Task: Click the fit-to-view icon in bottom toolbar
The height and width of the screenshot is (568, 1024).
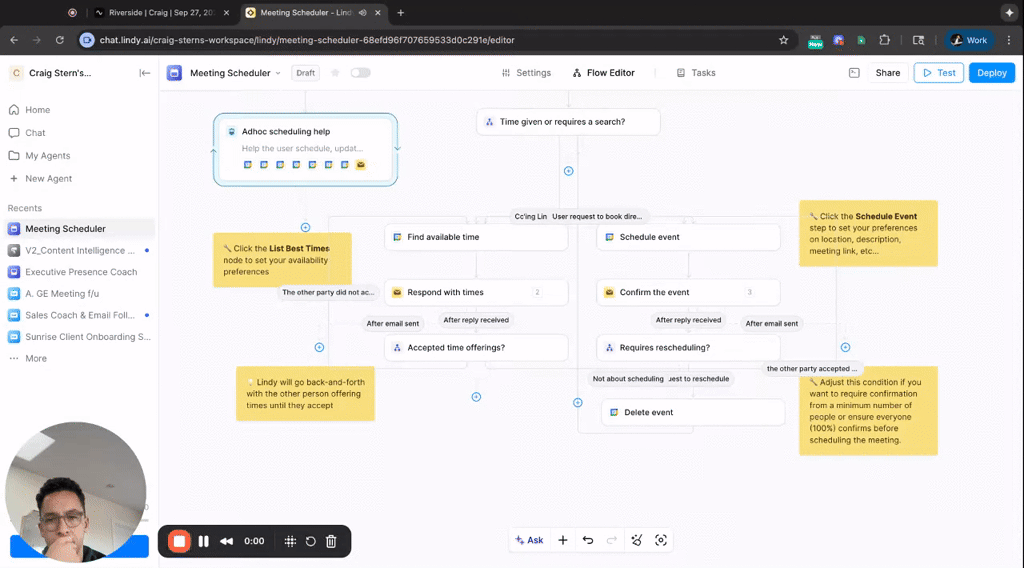Action: pyautogui.click(x=661, y=540)
